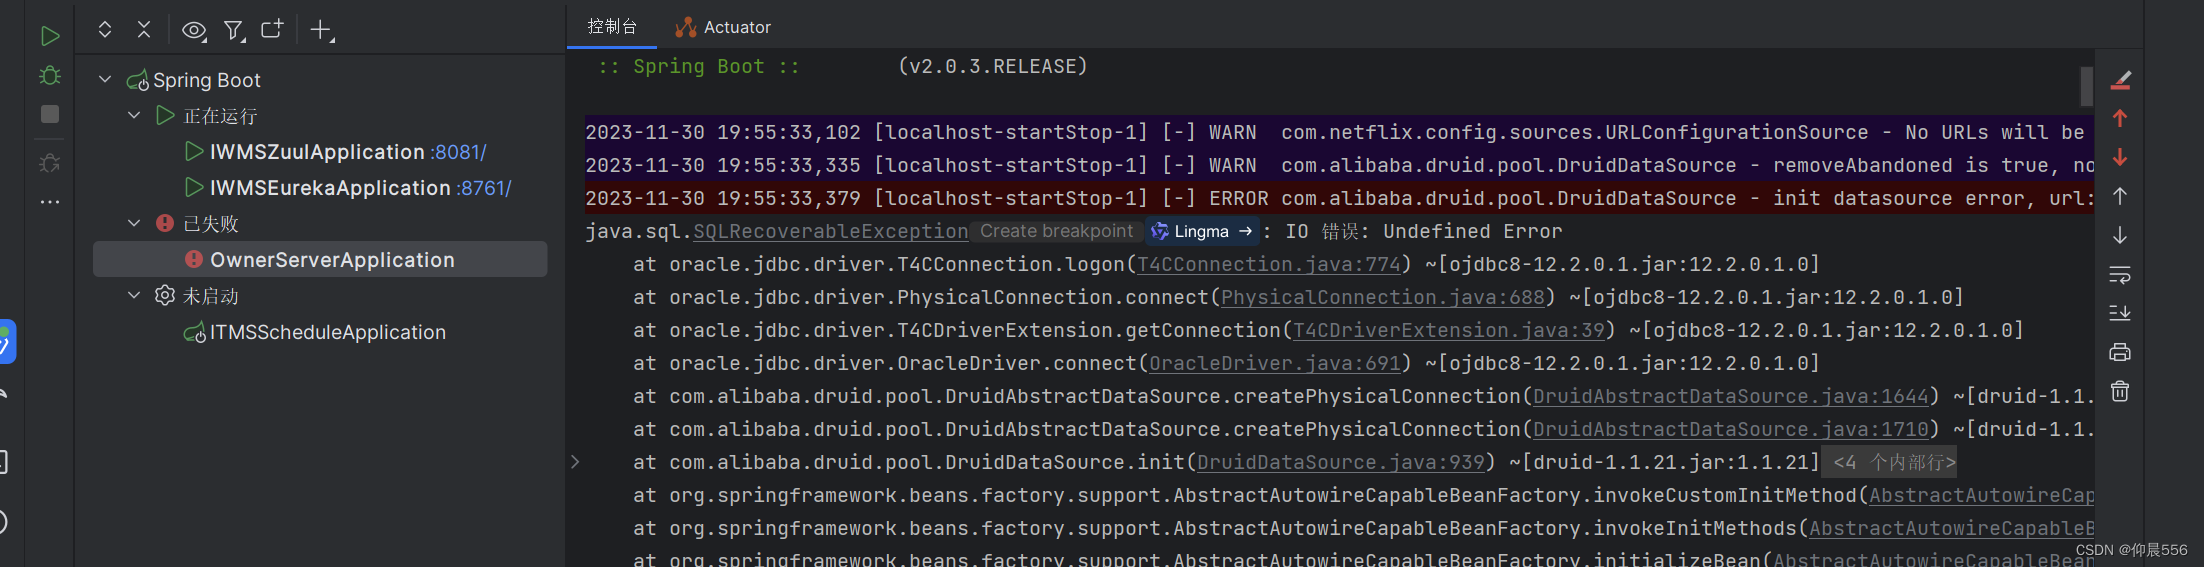Screen dimensions: 2204x567
Task: Click the WARN URLConfigurationSource log line
Action: (1338, 132)
